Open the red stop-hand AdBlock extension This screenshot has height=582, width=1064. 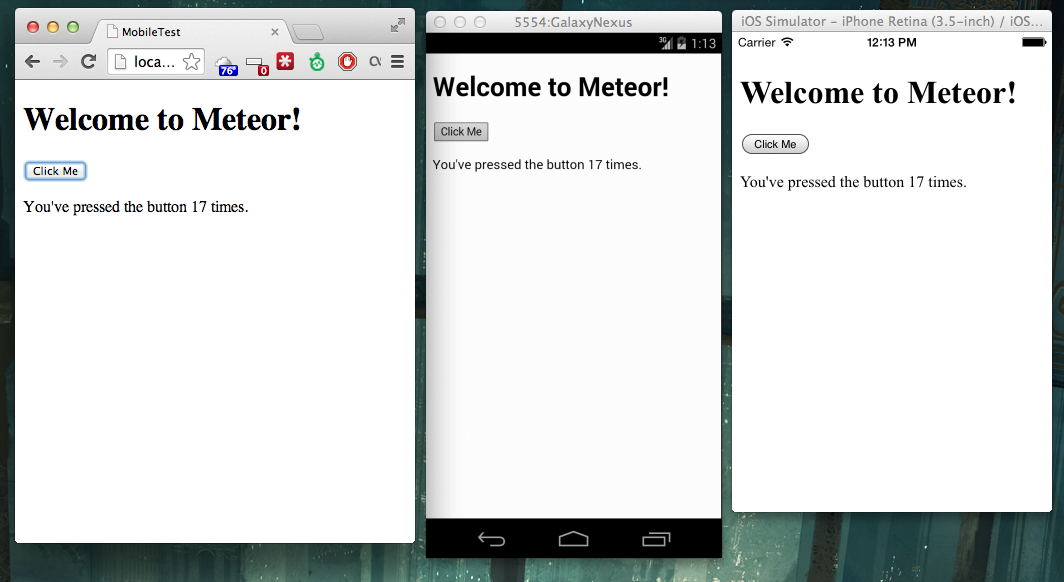[347, 62]
